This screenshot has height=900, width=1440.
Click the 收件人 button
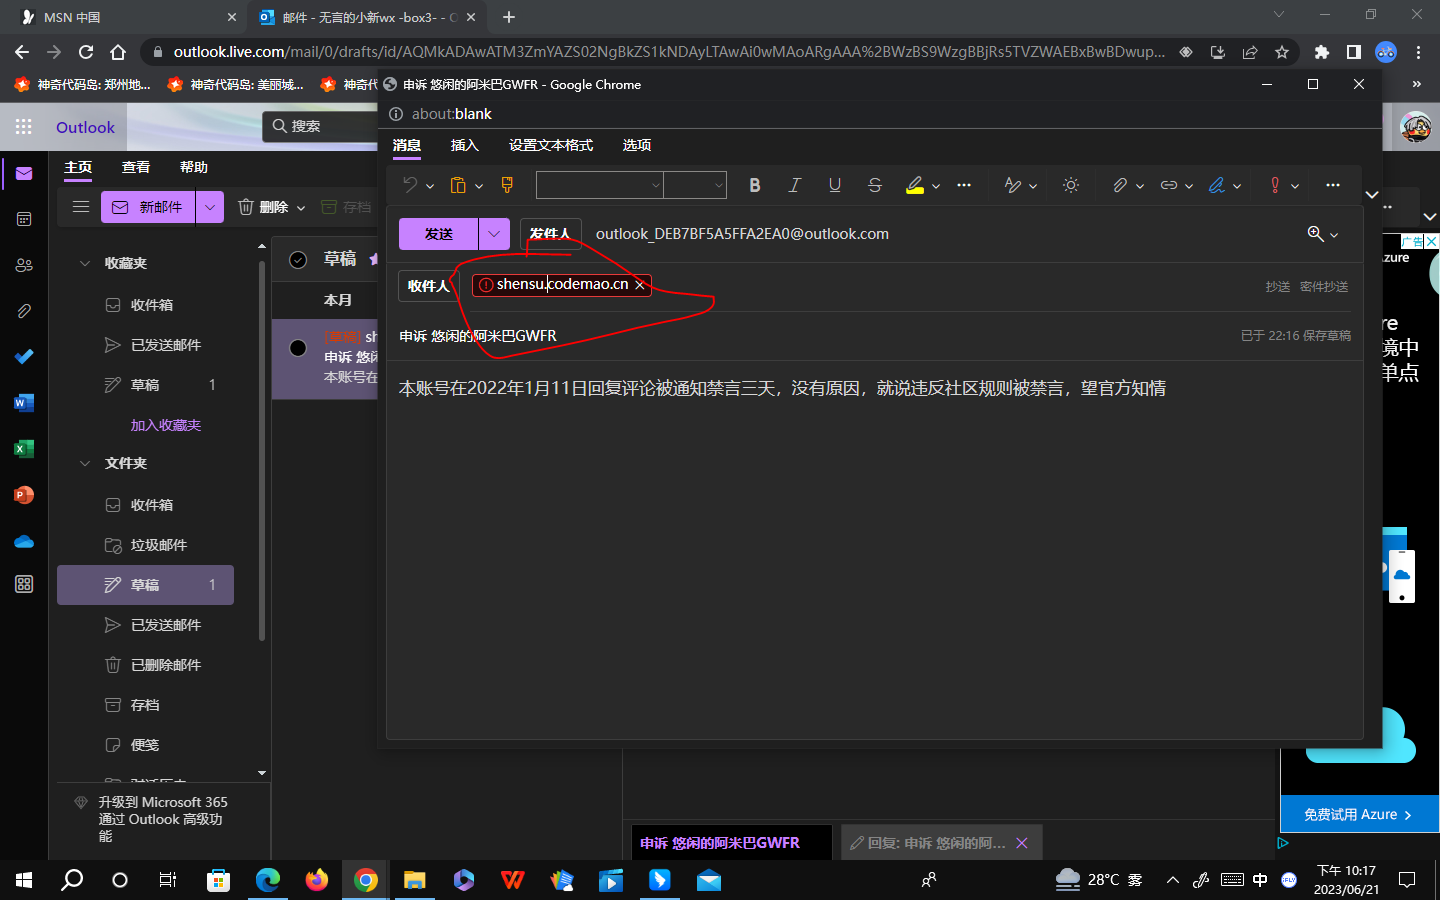429,286
